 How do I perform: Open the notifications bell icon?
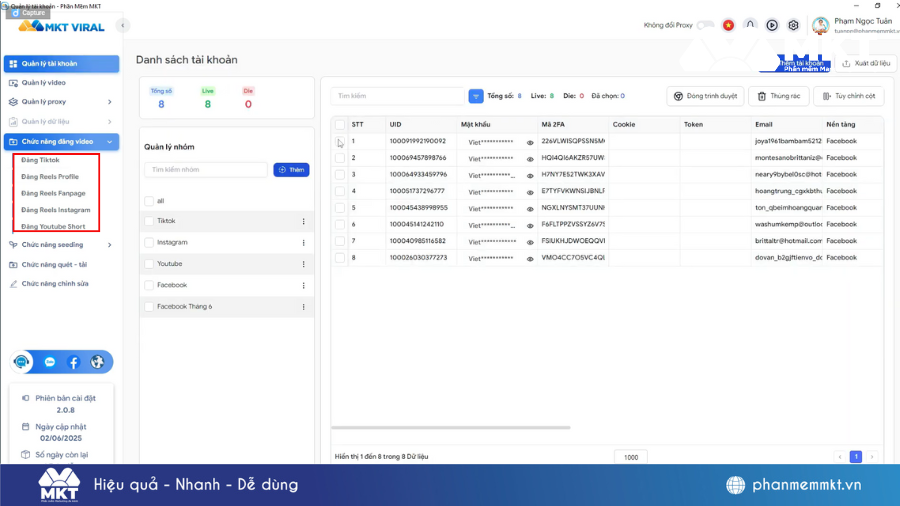click(750, 25)
